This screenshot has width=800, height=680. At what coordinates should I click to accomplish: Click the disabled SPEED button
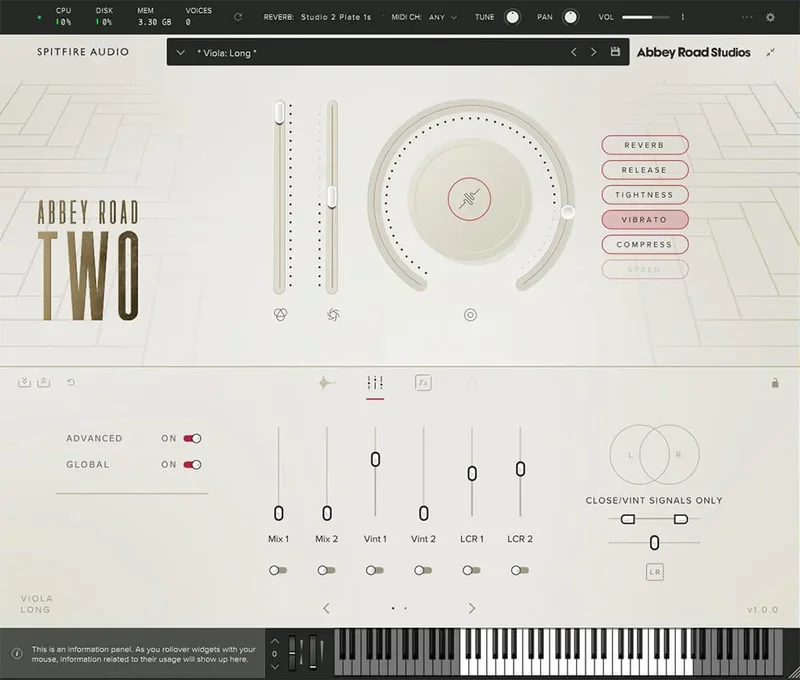click(x=645, y=269)
